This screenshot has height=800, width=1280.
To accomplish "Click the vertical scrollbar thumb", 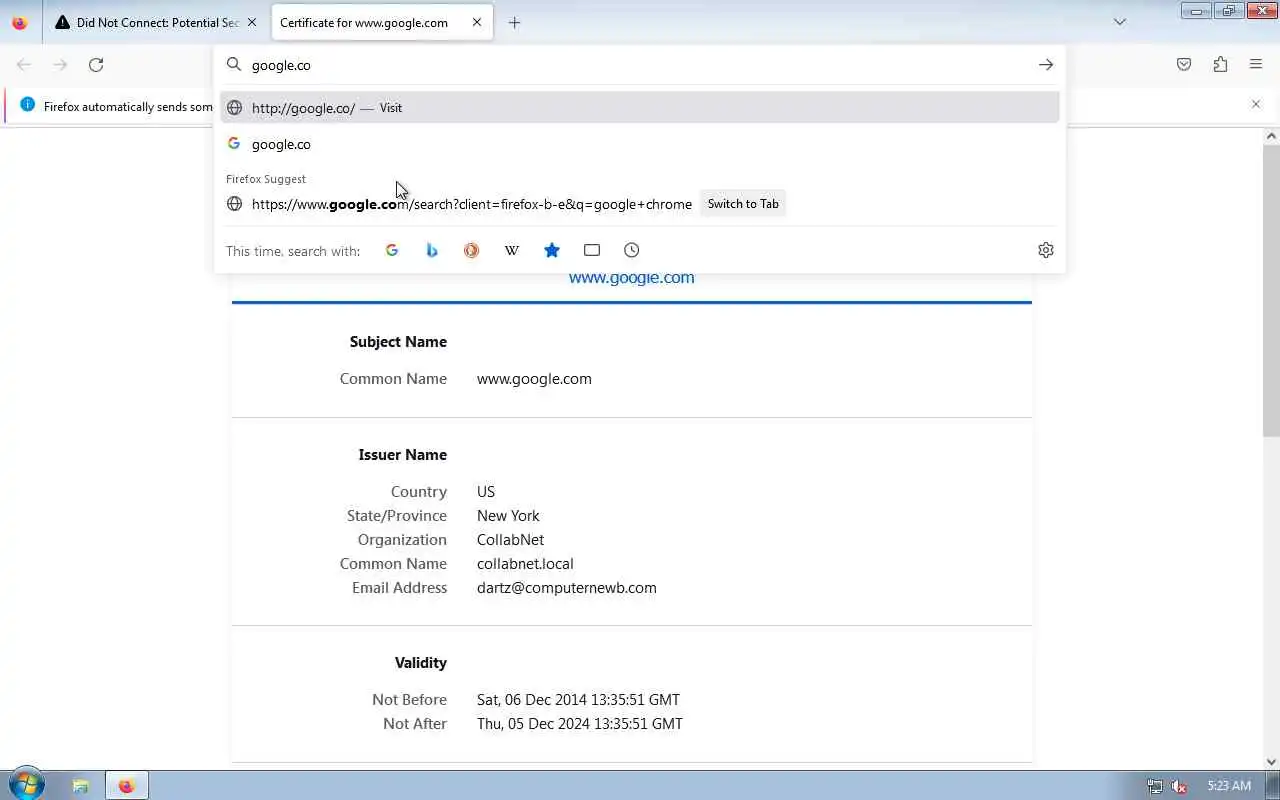I will pyautogui.click(x=1271, y=290).
